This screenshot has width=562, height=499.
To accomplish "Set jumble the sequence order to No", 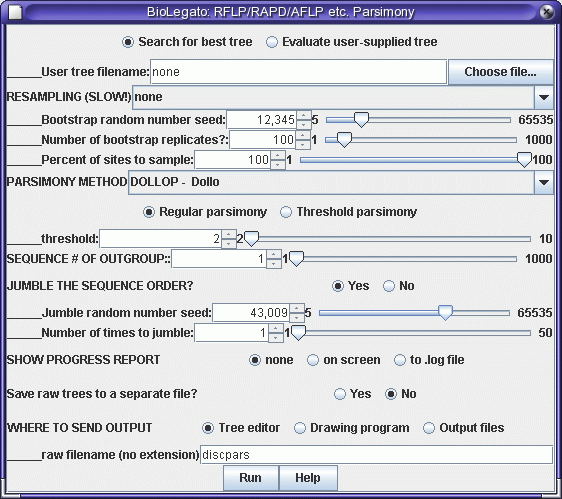I will click(x=399, y=286).
